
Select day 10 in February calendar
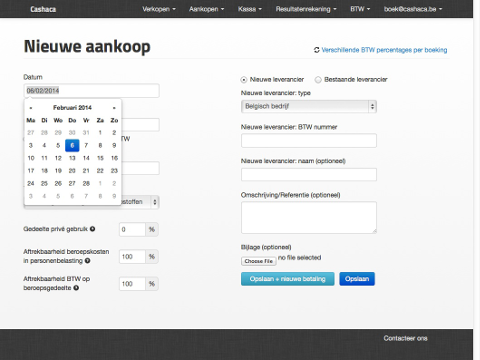[x=31, y=158]
